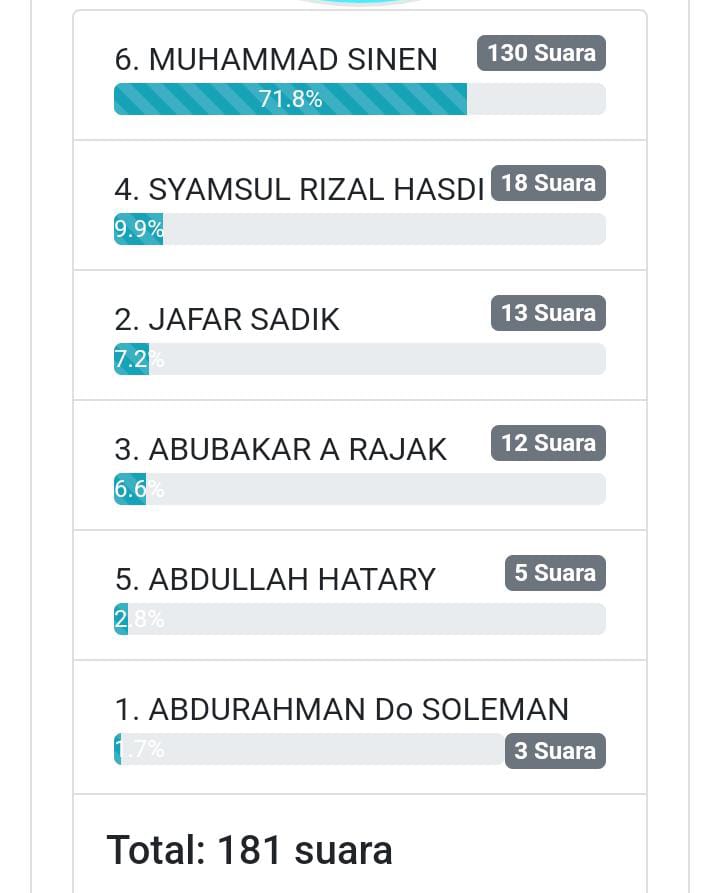This screenshot has width=720, height=893.
Task: Select candidate 6. MUHAMMAD SINEN name
Action: (276, 60)
